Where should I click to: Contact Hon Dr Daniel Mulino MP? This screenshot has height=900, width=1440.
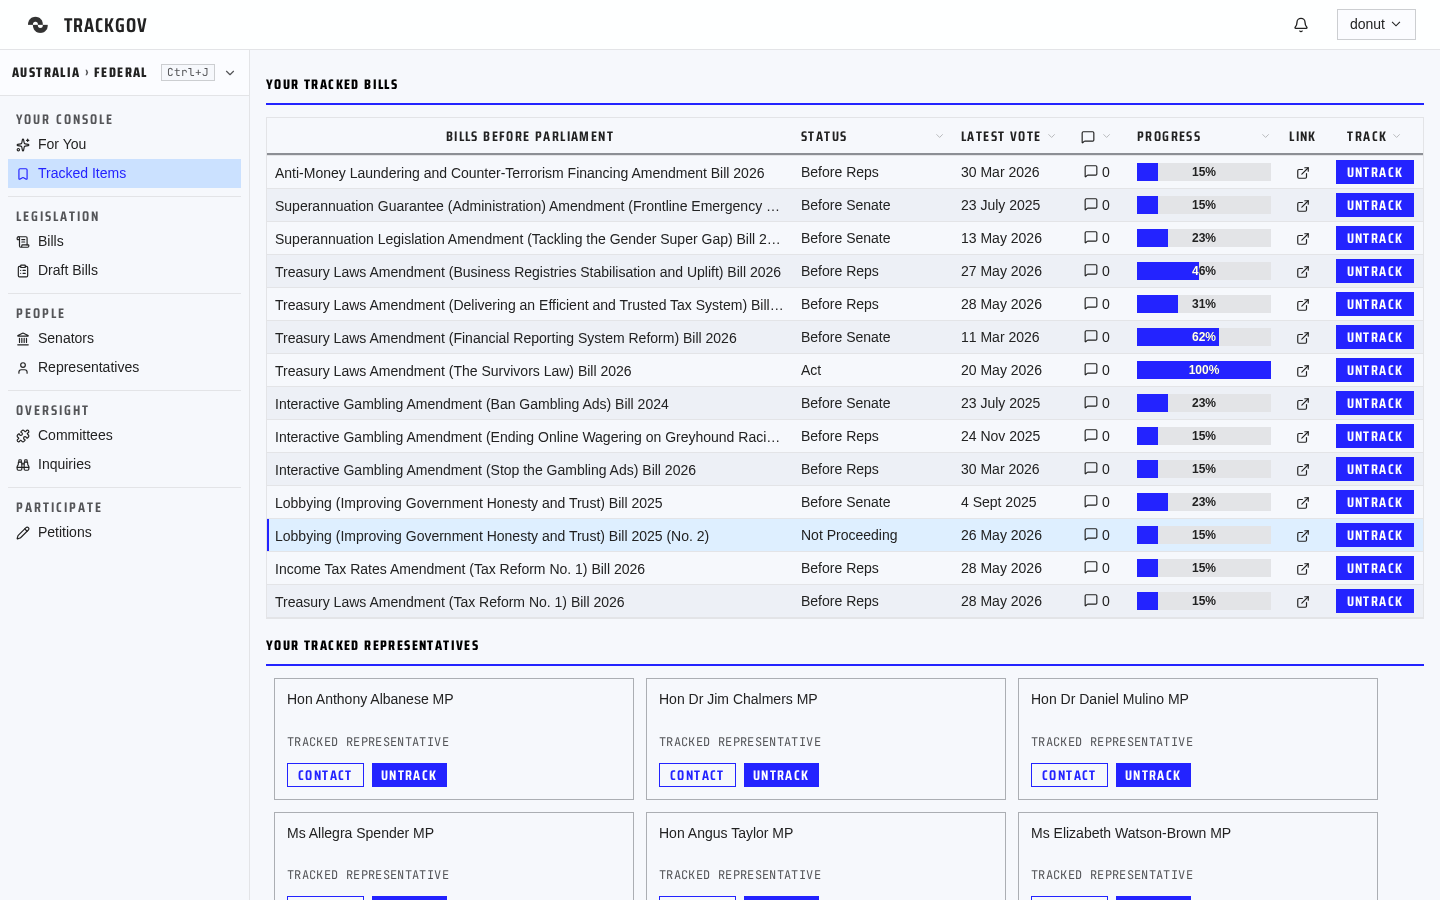click(1069, 775)
